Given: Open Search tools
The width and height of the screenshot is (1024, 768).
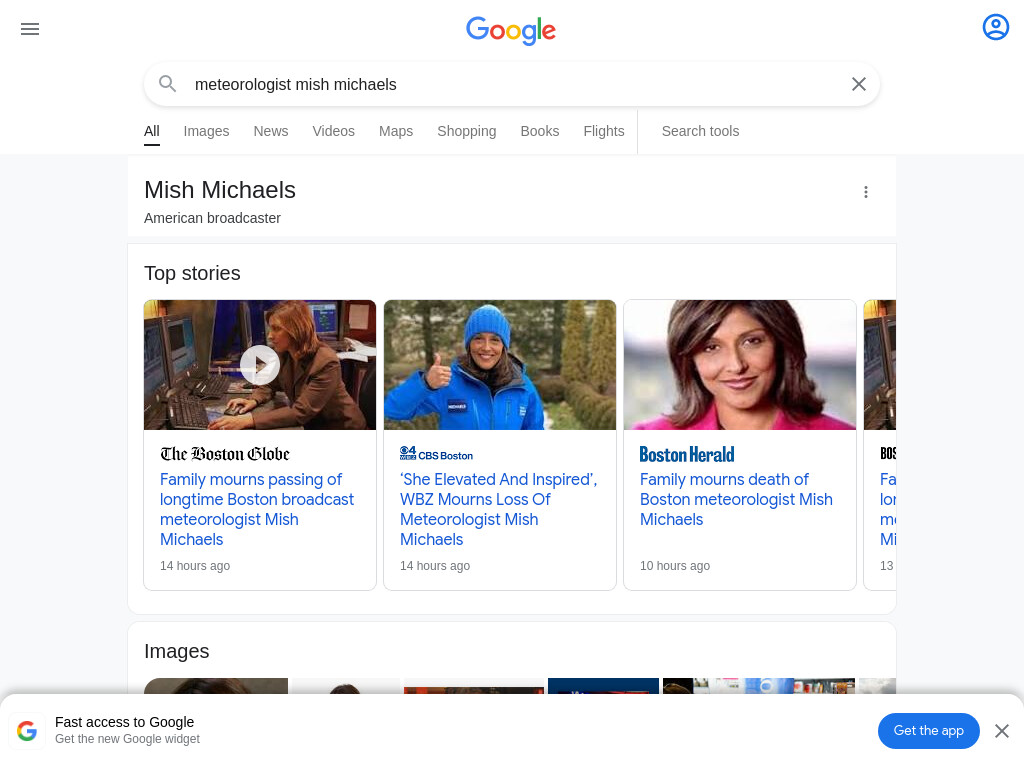Looking at the screenshot, I should click(x=700, y=131).
